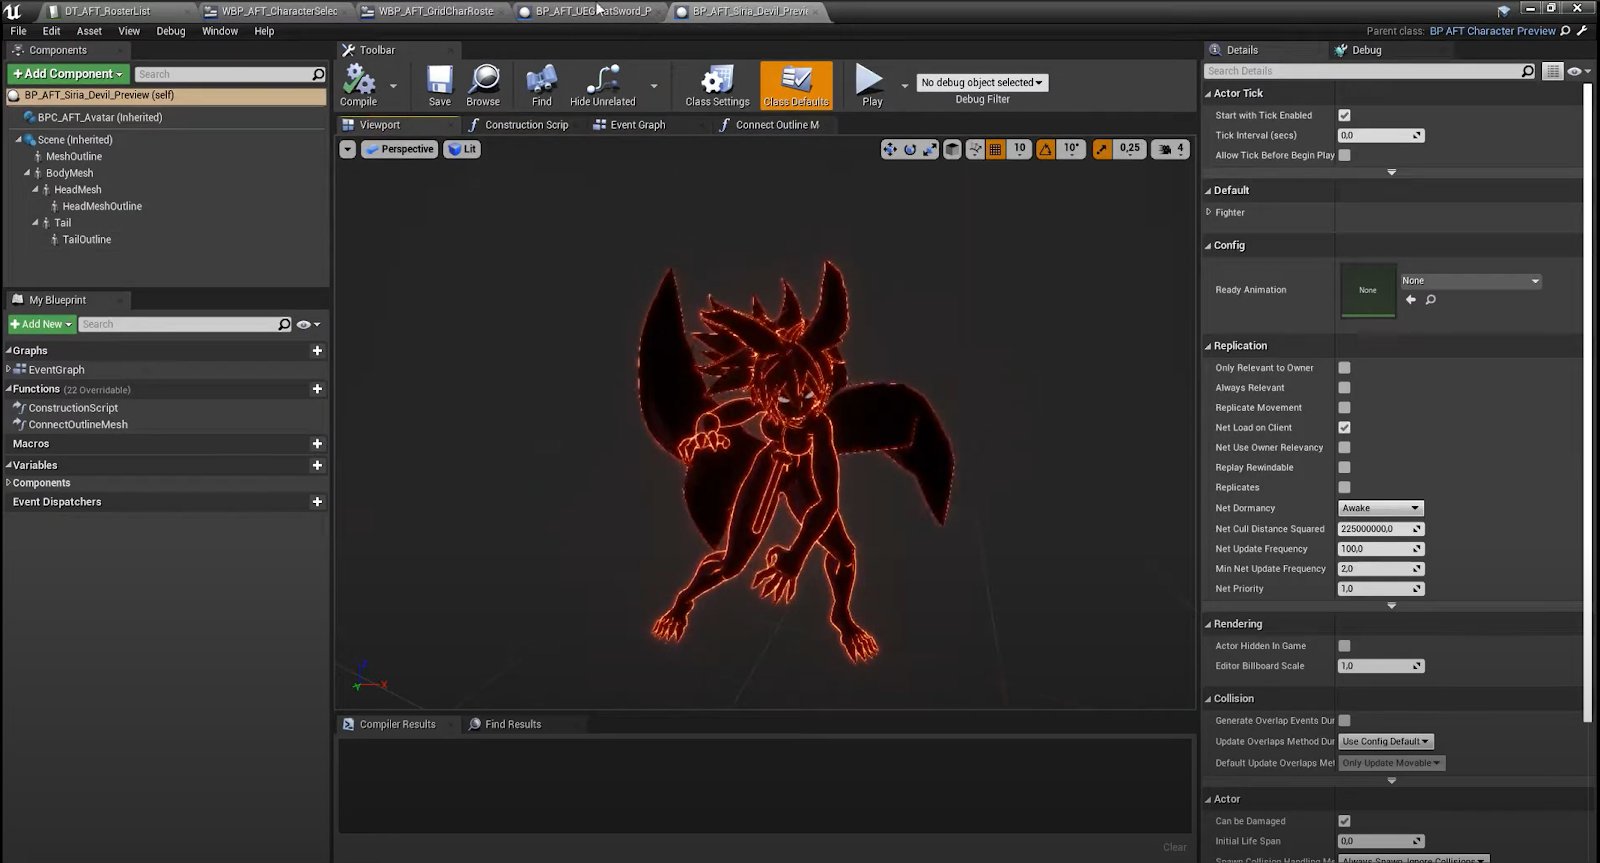Switch to the Event Graph tab
Screen dimensions: 1600x863
click(636, 125)
